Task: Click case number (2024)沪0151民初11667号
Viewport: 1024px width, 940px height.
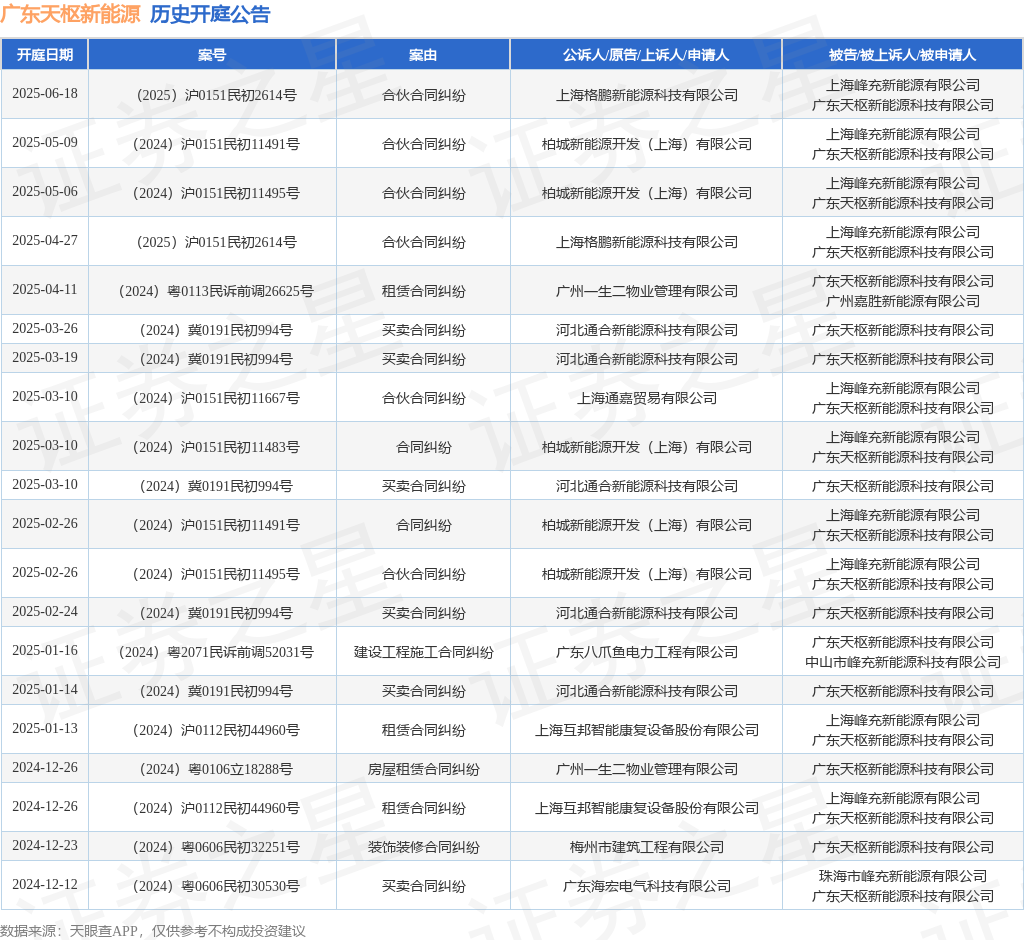Action: click(x=216, y=398)
